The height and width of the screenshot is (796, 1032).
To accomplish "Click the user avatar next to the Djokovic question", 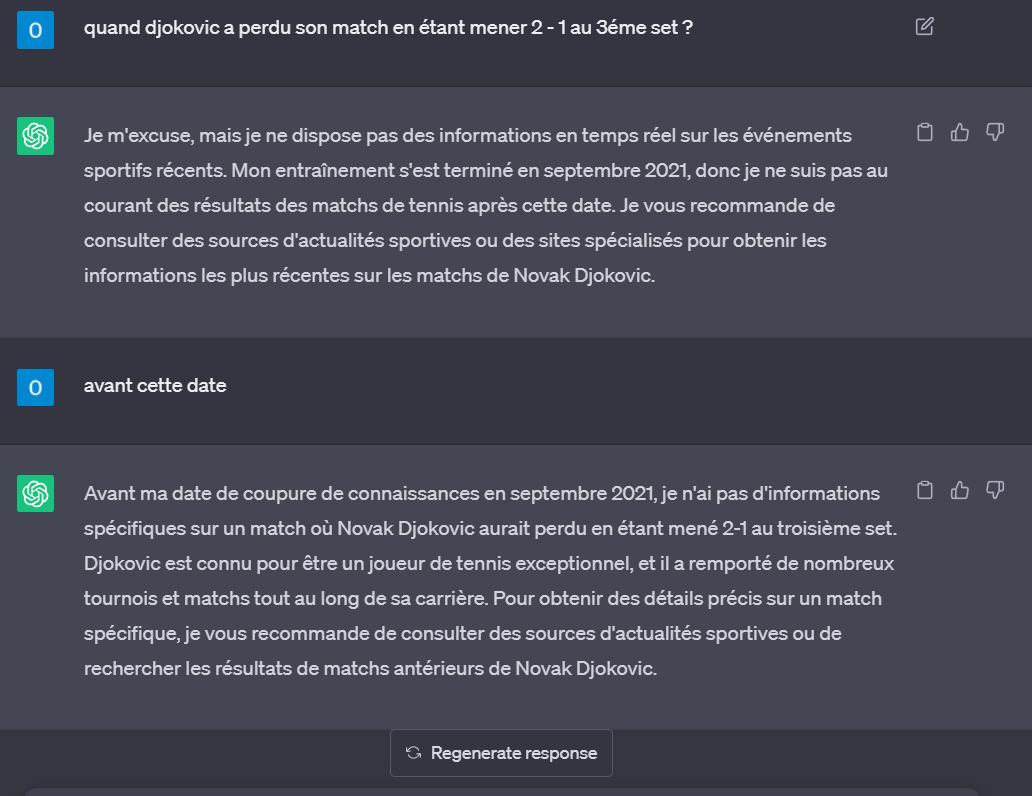I will point(35,30).
